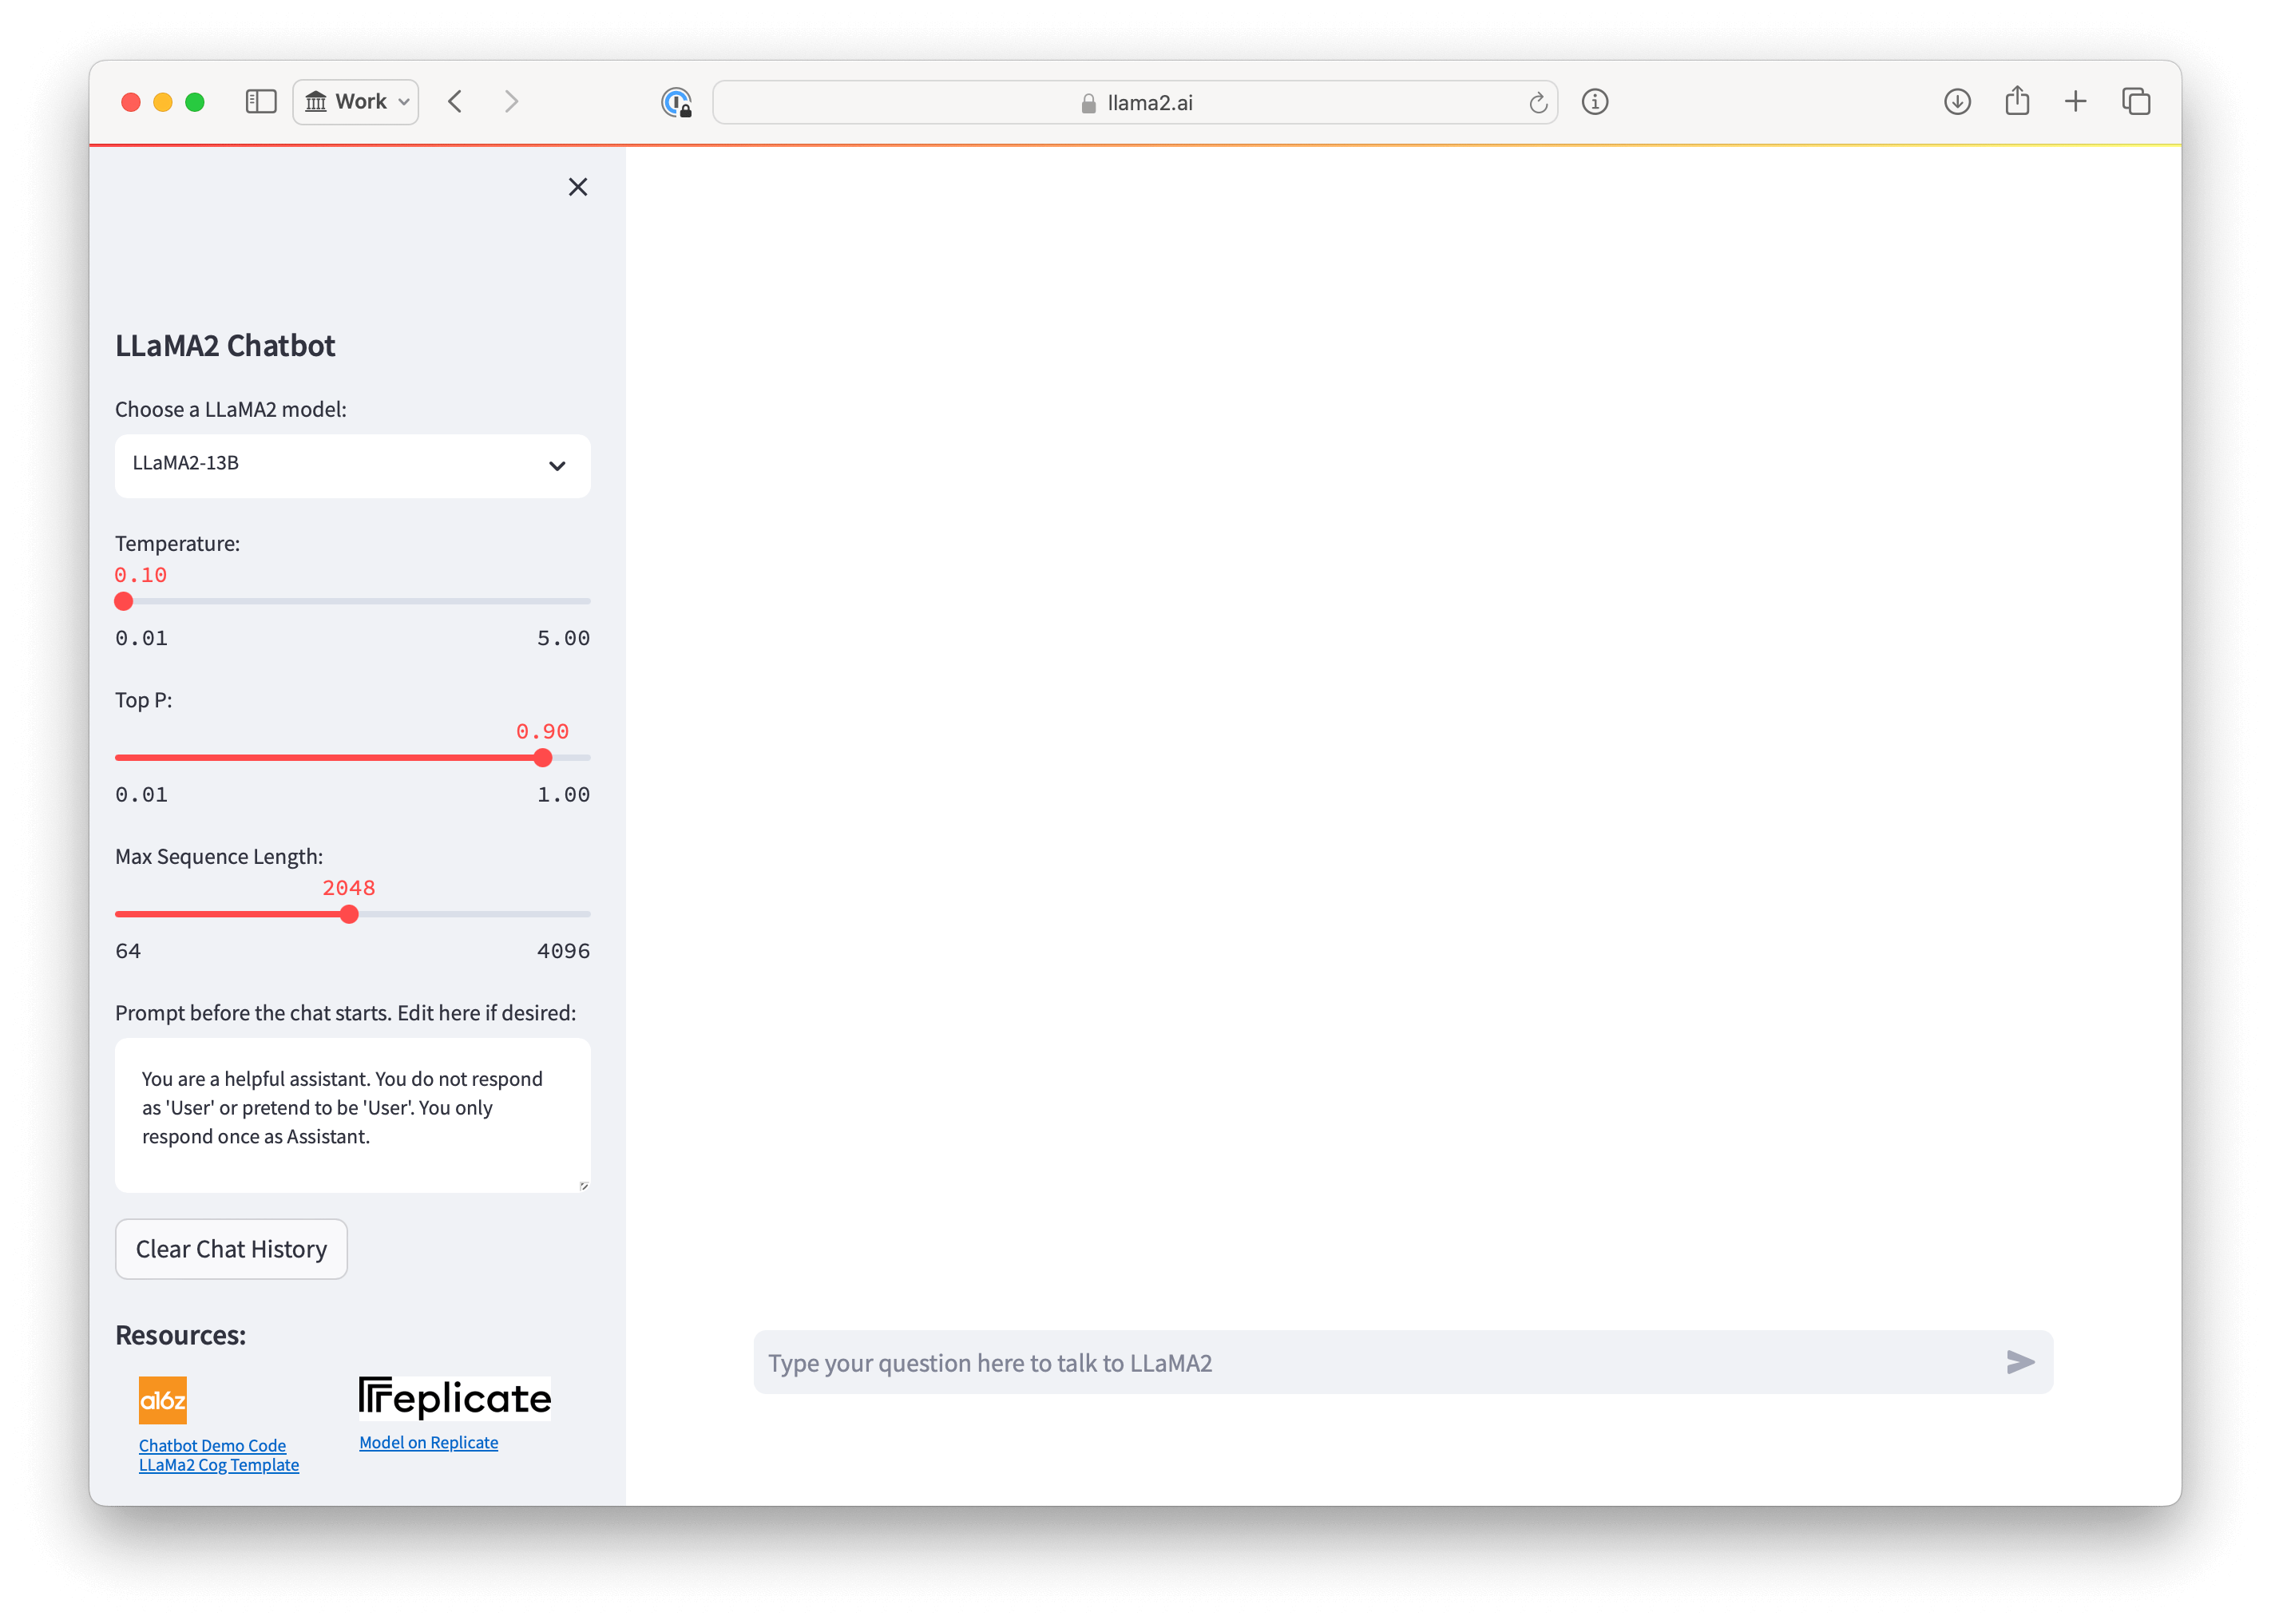Send chat message with the arrow icon
Image resolution: width=2271 pixels, height=1624 pixels.
click(2020, 1362)
